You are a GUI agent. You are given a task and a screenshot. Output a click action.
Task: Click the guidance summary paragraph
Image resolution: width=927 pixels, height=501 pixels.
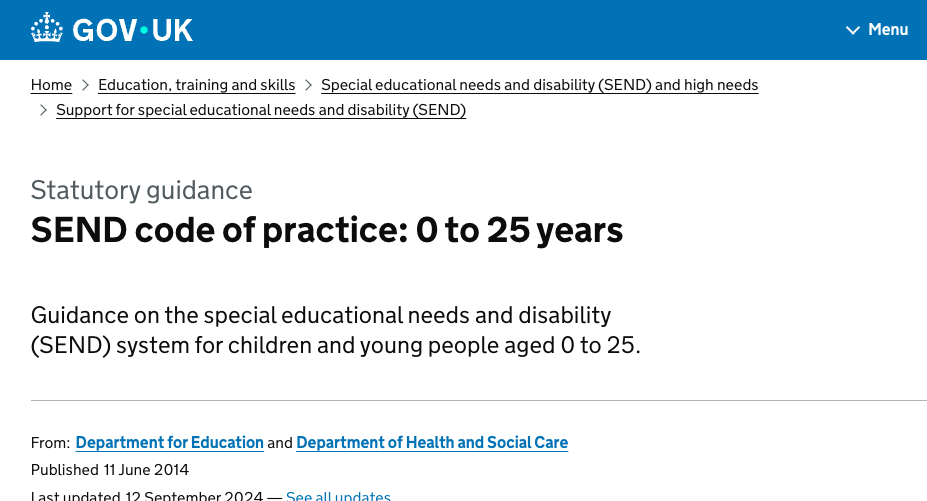click(335, 331)
